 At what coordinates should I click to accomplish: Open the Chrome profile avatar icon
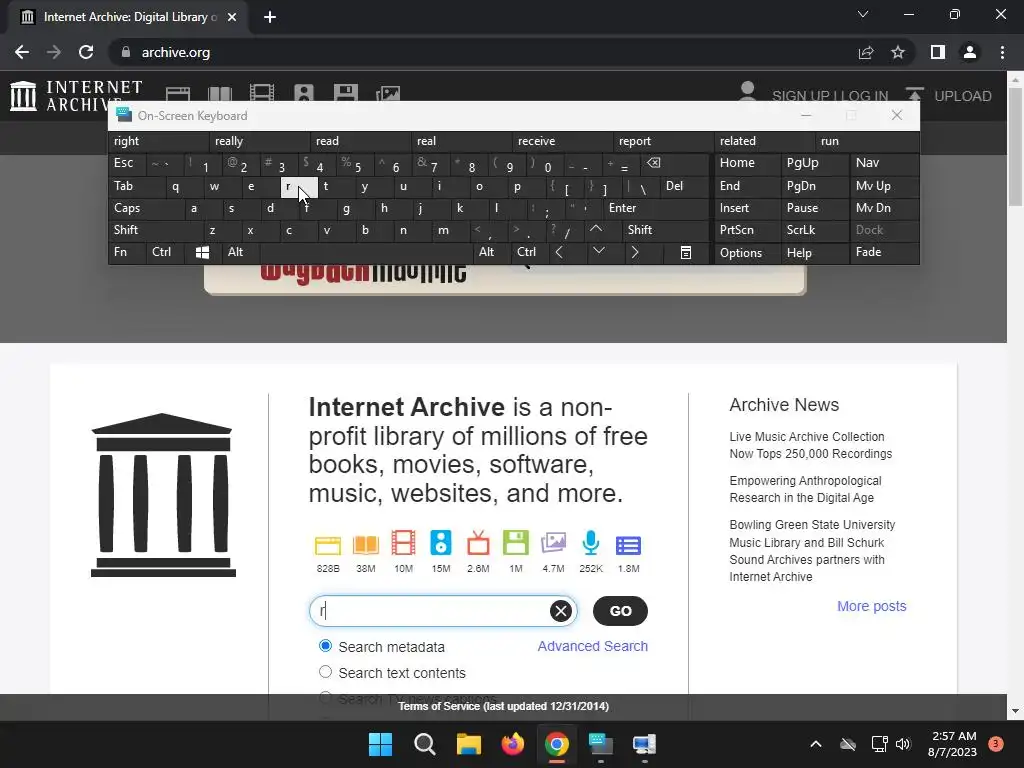coord(970,52)
